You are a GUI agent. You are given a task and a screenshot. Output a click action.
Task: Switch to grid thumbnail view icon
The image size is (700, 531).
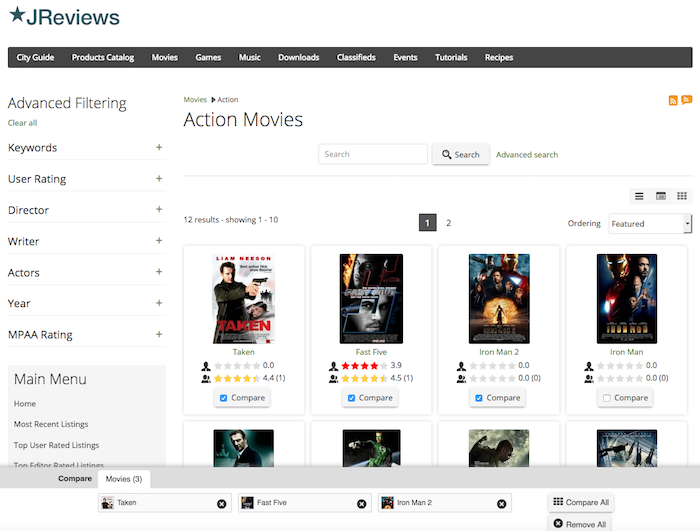coord(682,196)
